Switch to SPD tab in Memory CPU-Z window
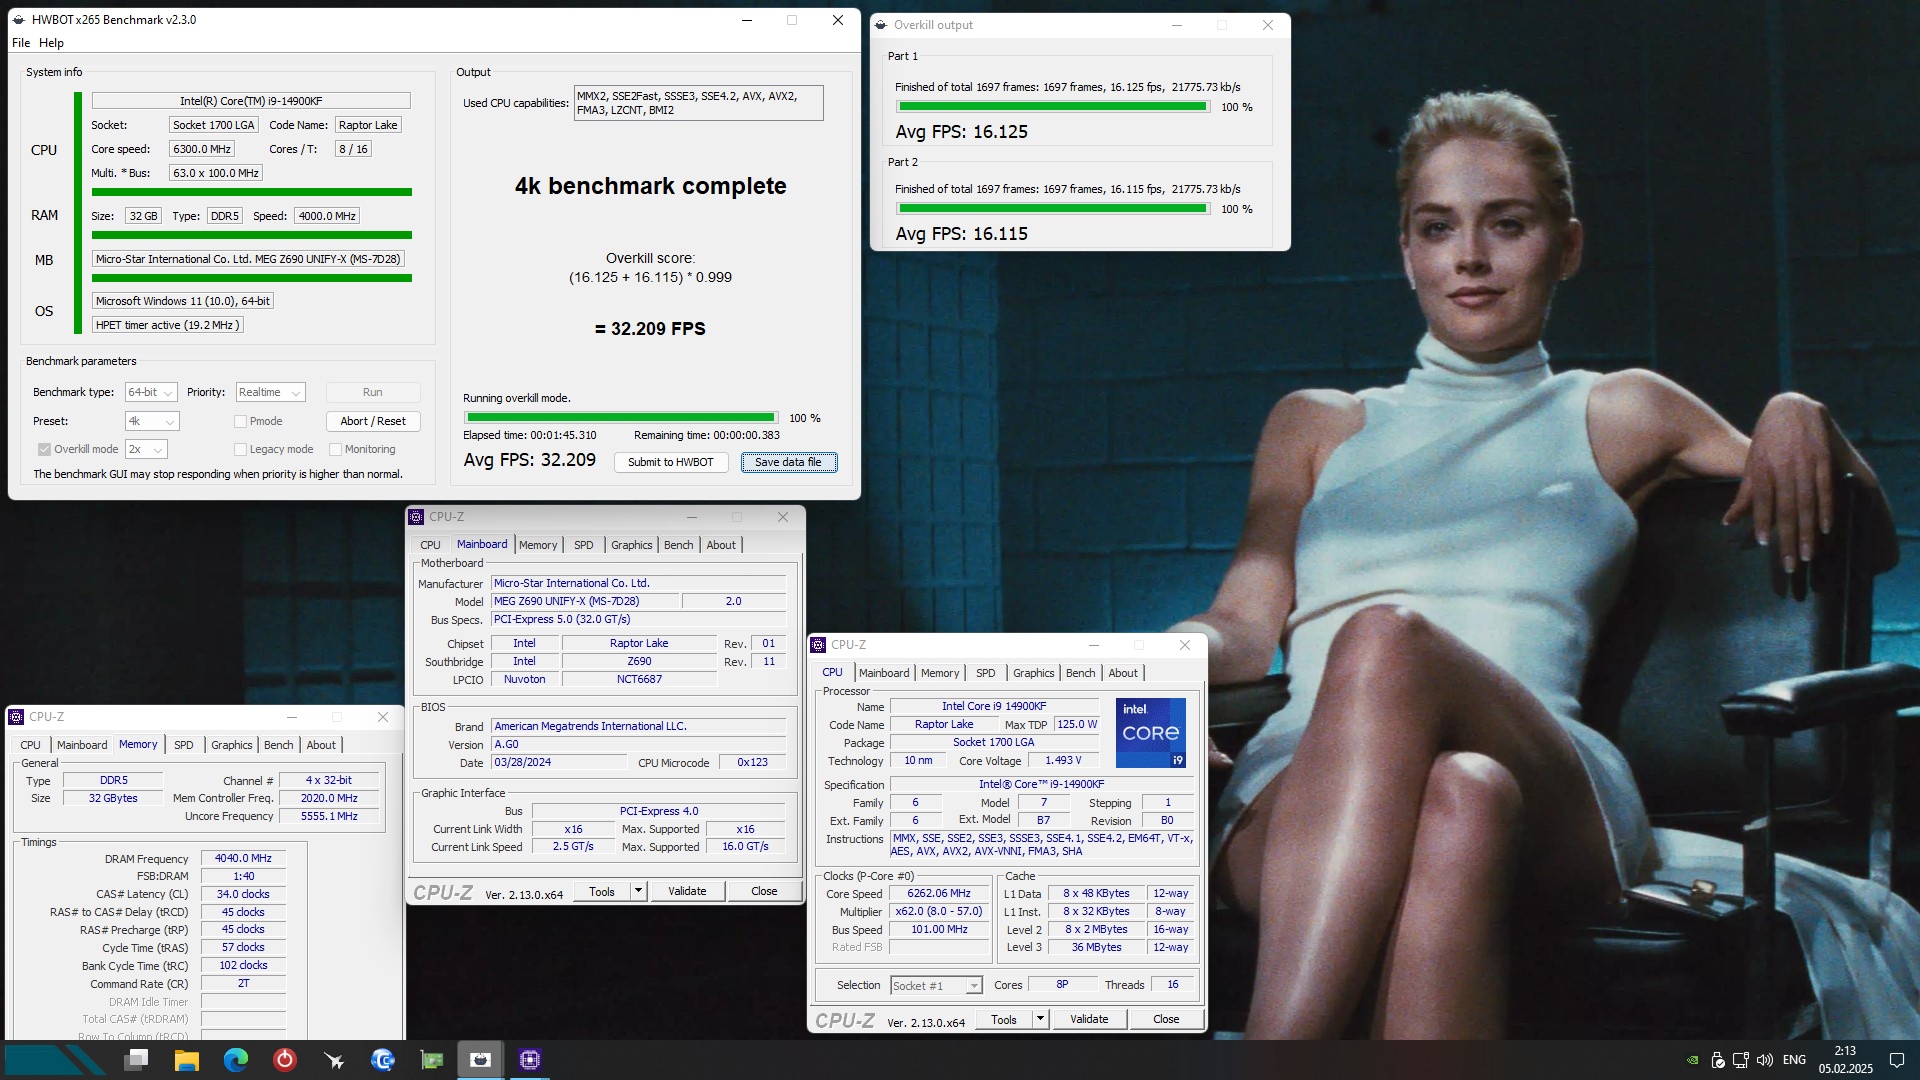Screen dimensions: 1920x1080 (x=183, y=745)
